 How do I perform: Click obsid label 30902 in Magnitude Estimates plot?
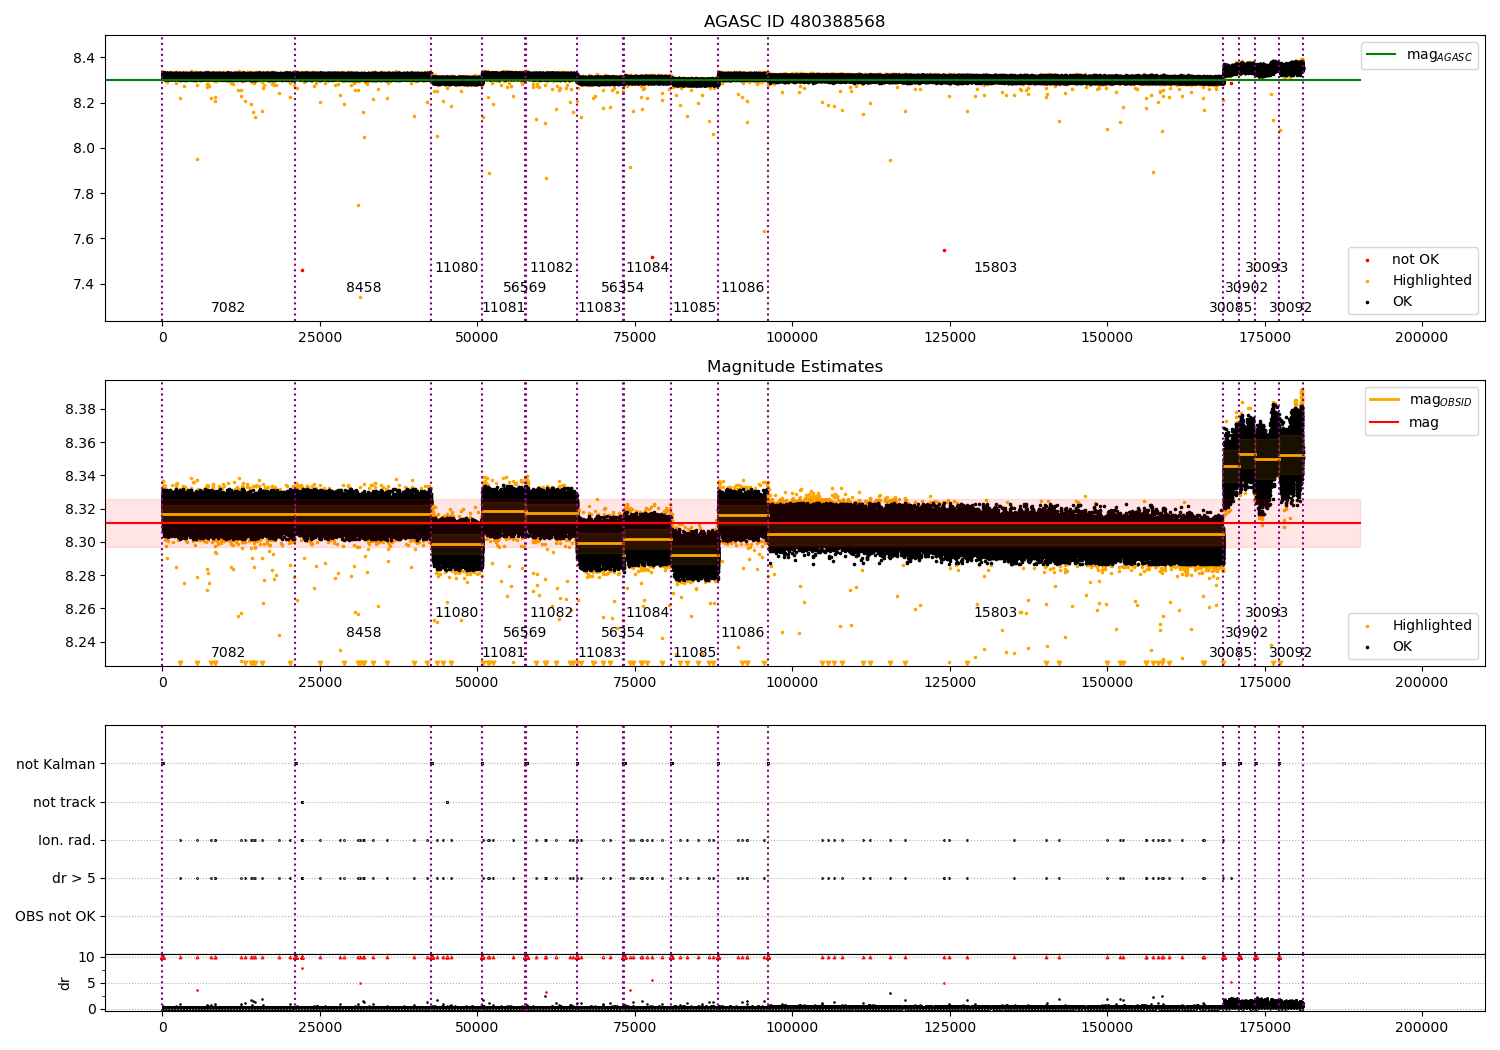point(1246,632)
